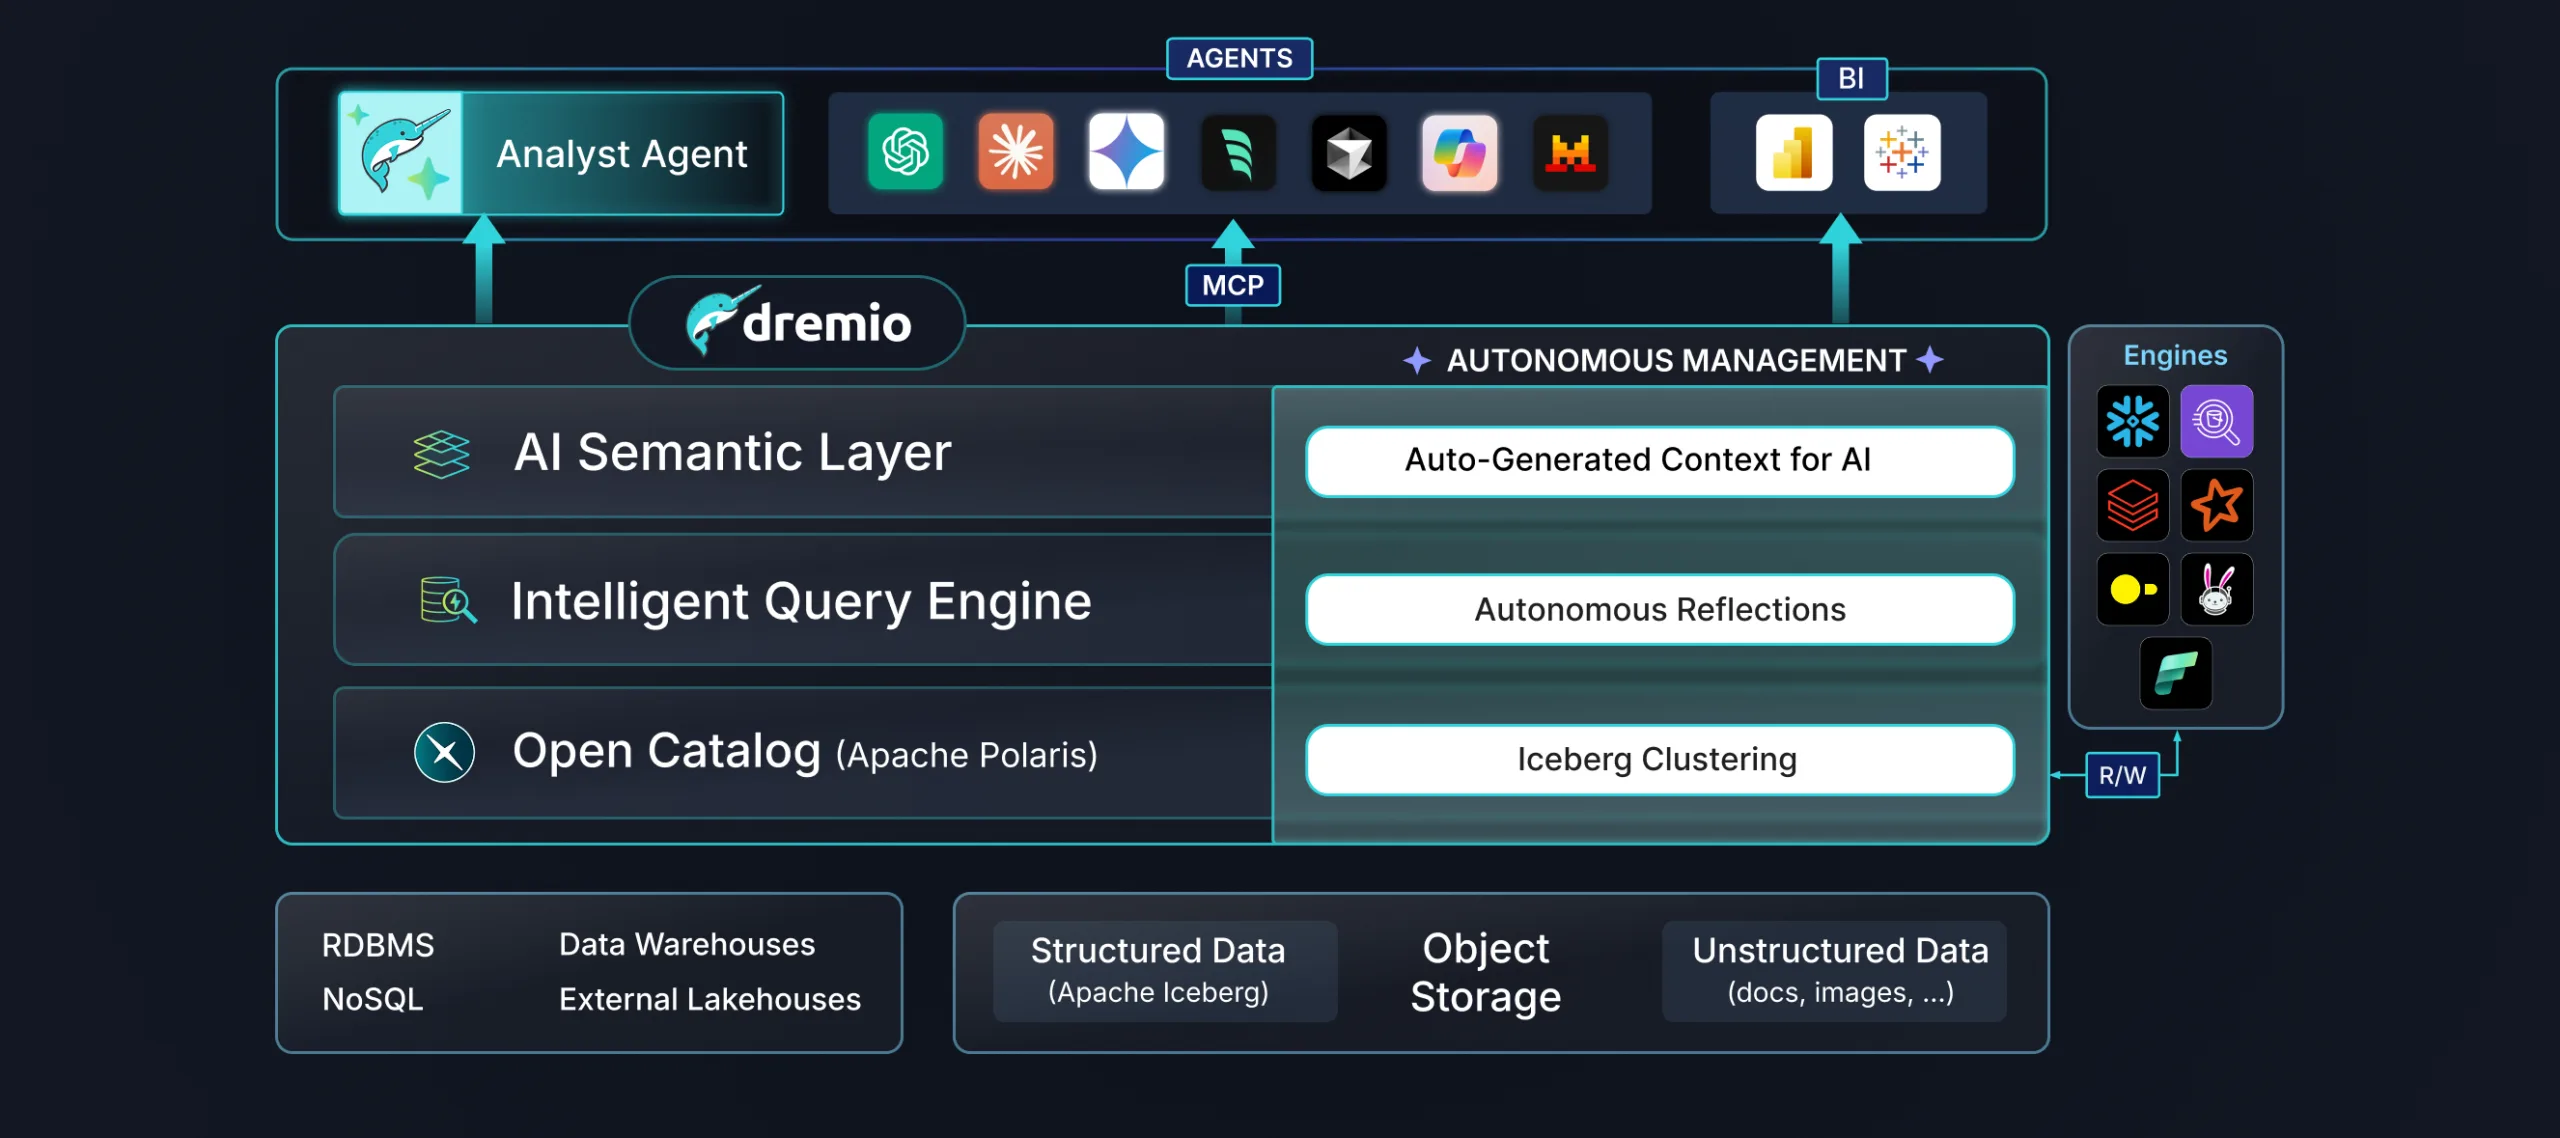Select the Microsoft Copilot icon
This screenshot has width=2560, height=1138.
click(x=1459, y=153)
